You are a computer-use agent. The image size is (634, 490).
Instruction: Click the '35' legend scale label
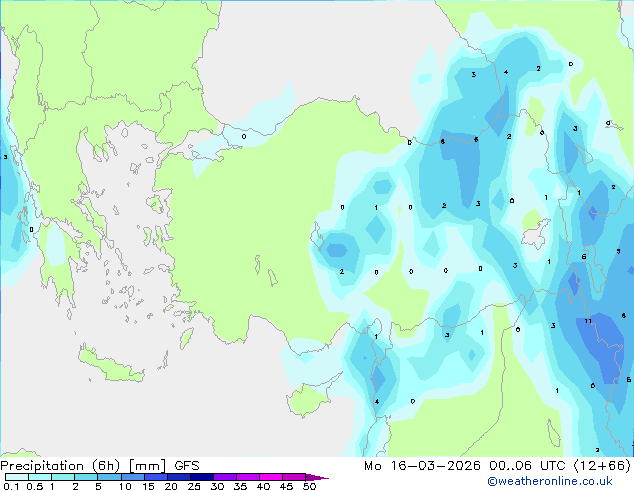coord(240,486)
